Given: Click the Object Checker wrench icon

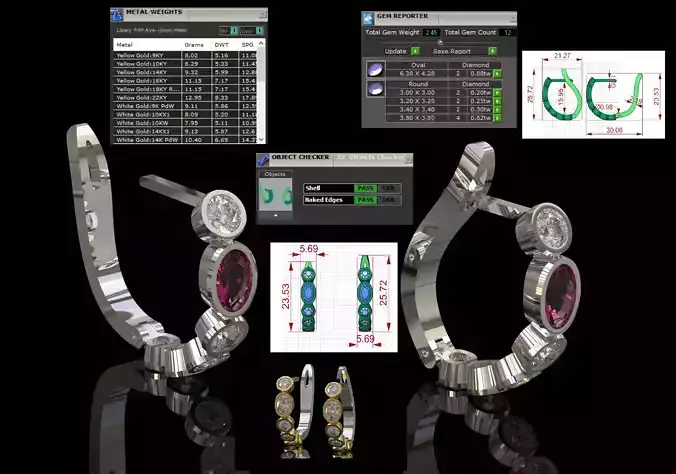Looking at the screenshot, I should tap(263, 159).
